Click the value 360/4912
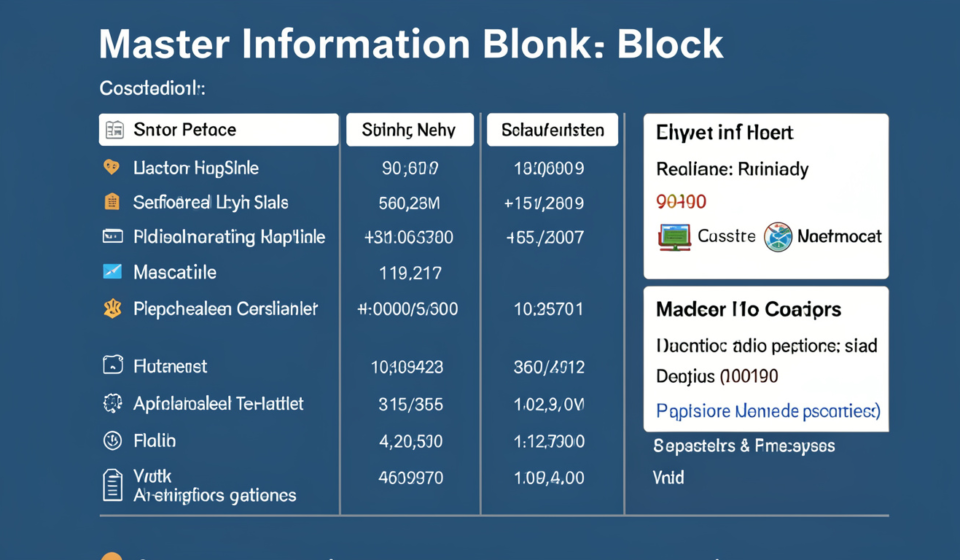Viewport: 960px width, 560px height. [x=549, y=367]
